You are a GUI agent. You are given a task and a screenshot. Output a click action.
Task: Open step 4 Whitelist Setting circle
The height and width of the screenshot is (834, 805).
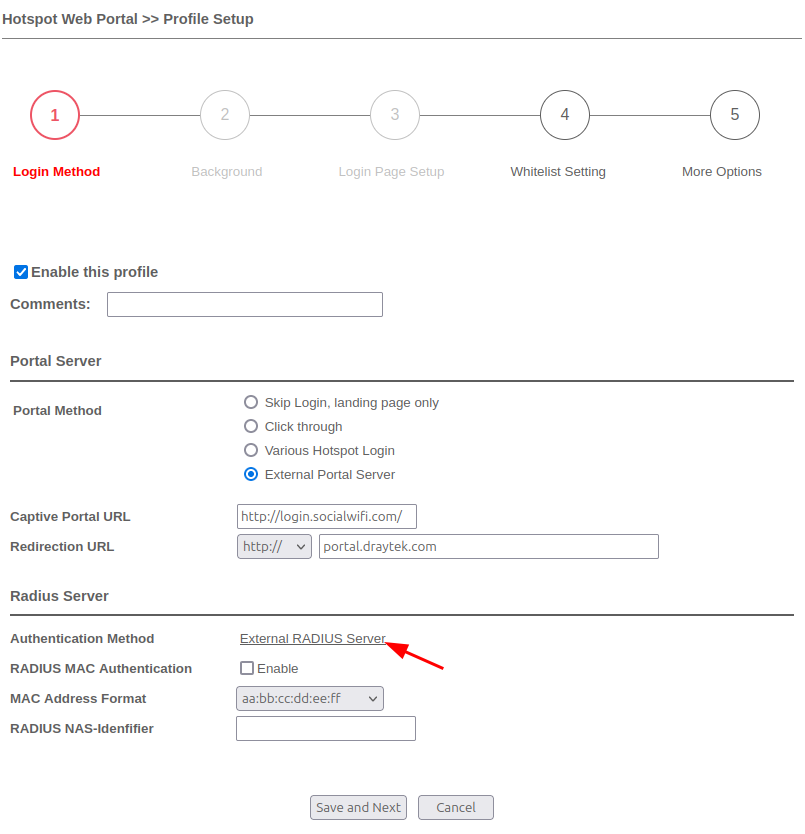[565, 115]
